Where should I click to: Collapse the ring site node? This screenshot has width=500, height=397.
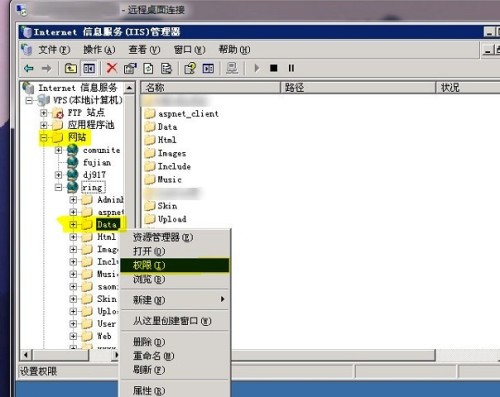[x=59, y=187]
